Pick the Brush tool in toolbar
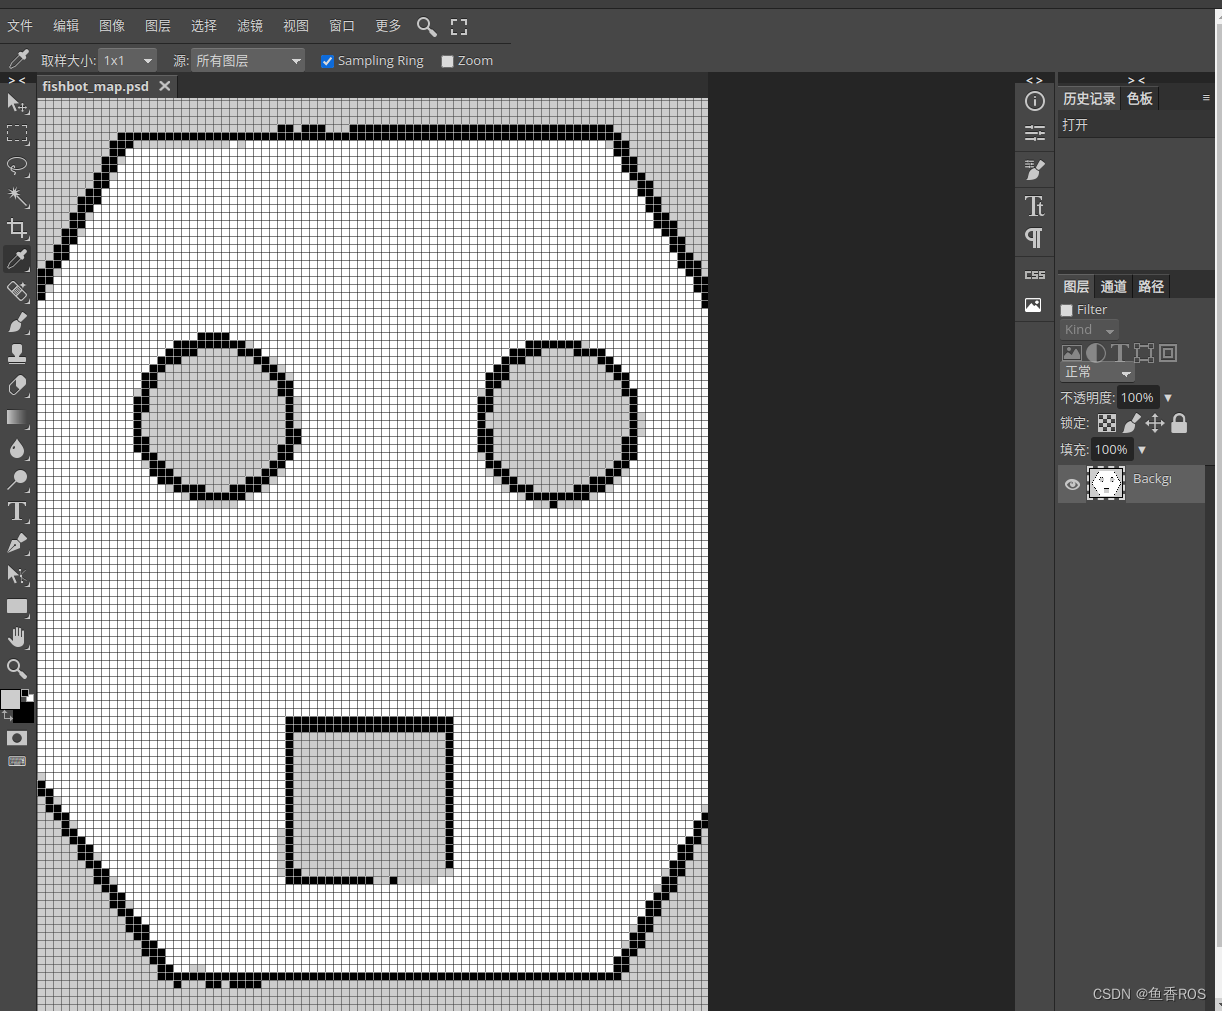Screen dimensions: 1222x1011 tap(17, 322)
